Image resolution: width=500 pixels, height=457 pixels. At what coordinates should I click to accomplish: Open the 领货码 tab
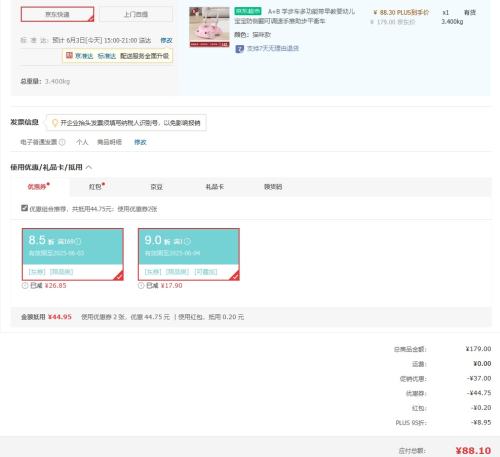click(273, 187)
